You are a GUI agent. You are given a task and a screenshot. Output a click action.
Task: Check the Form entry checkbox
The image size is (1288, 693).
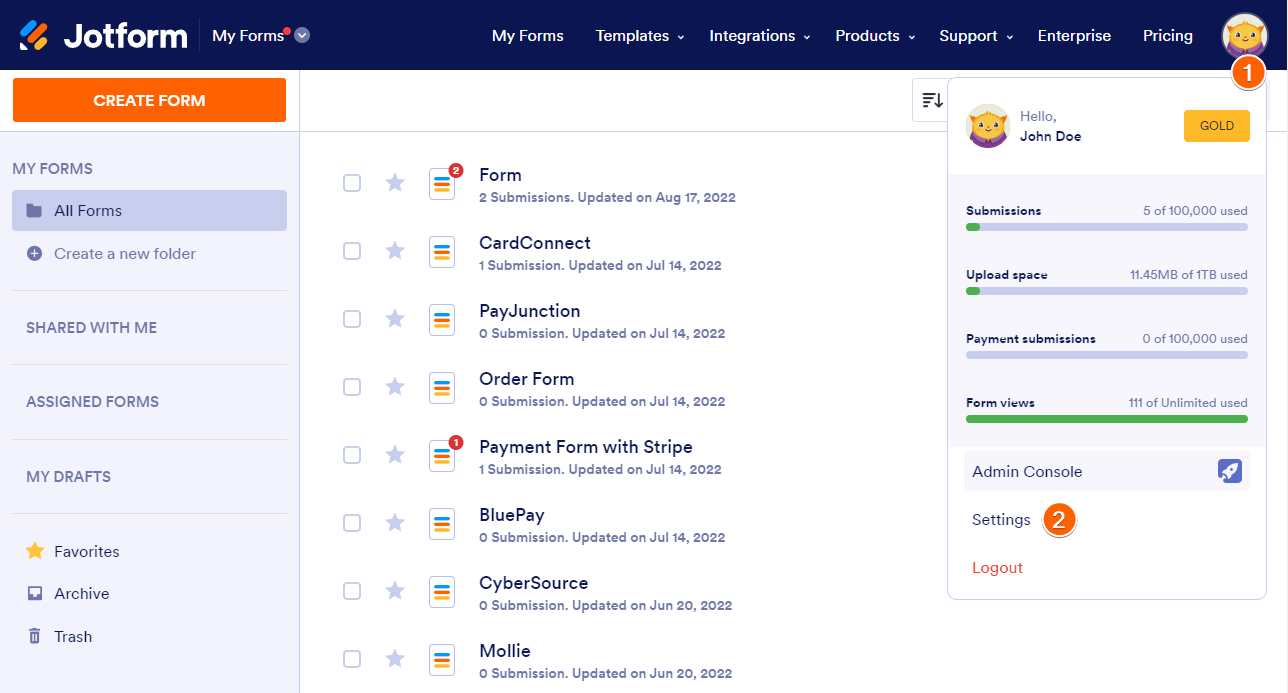tap(352, 183)
